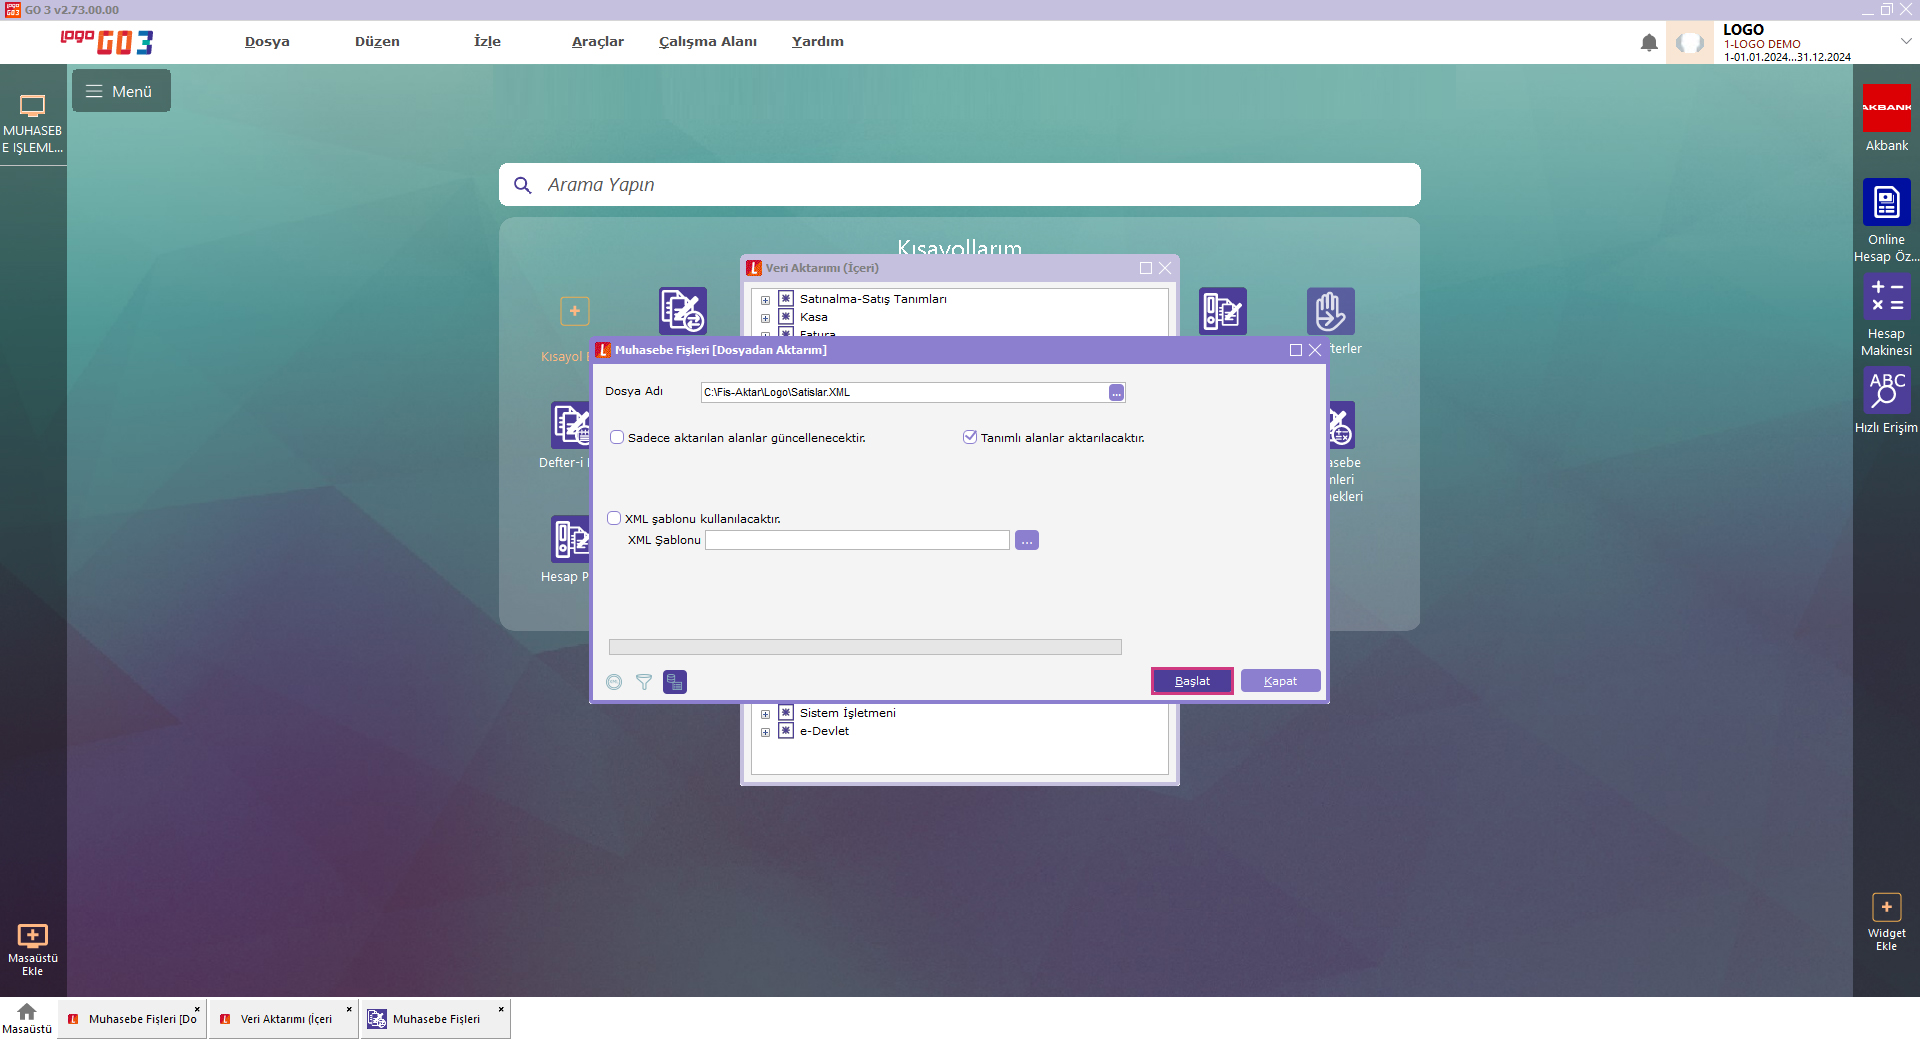The image size is (1920, 1040).
Task: Click the notification bell icon
Action: [x=1649, y=42]
